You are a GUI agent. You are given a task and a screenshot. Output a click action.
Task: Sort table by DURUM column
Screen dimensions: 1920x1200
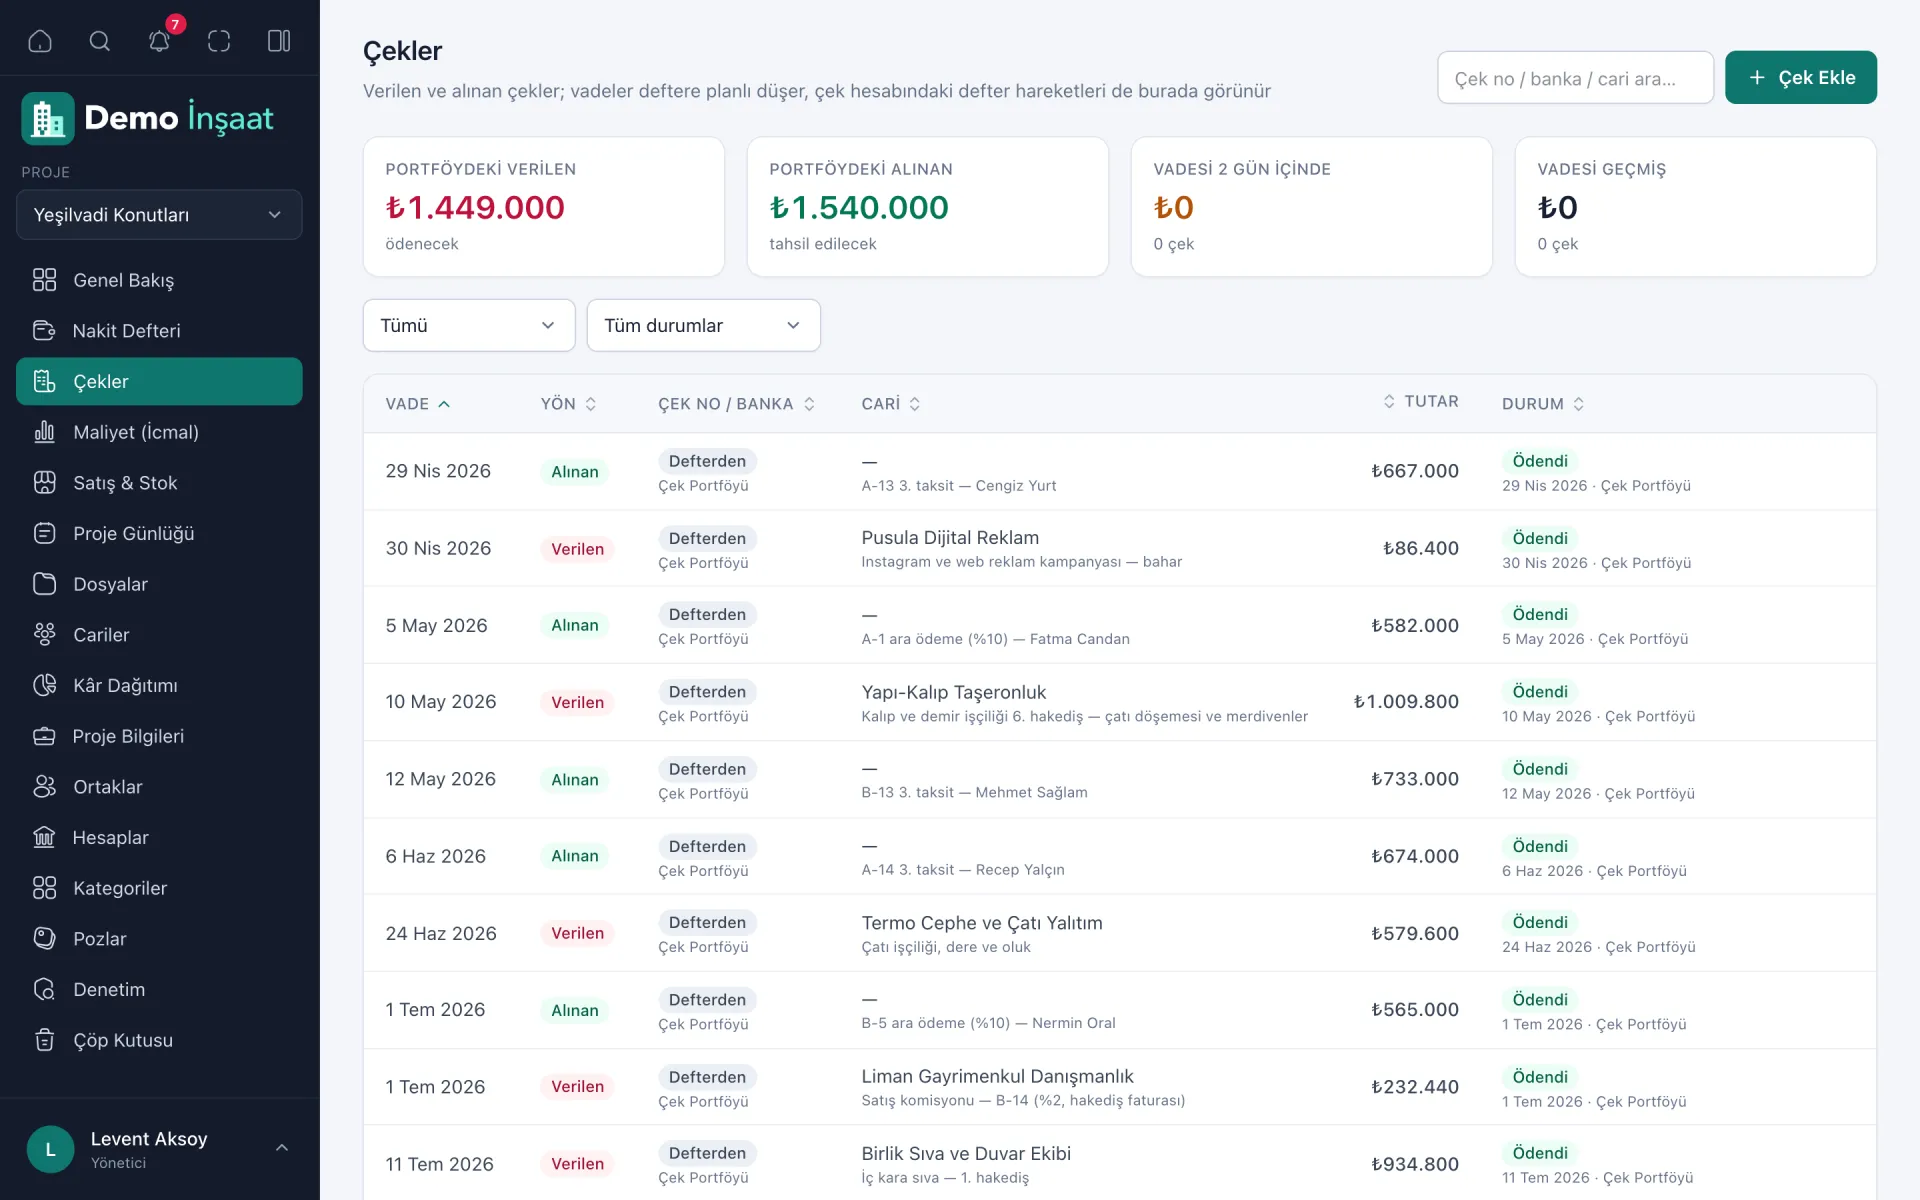point(1543,404)
